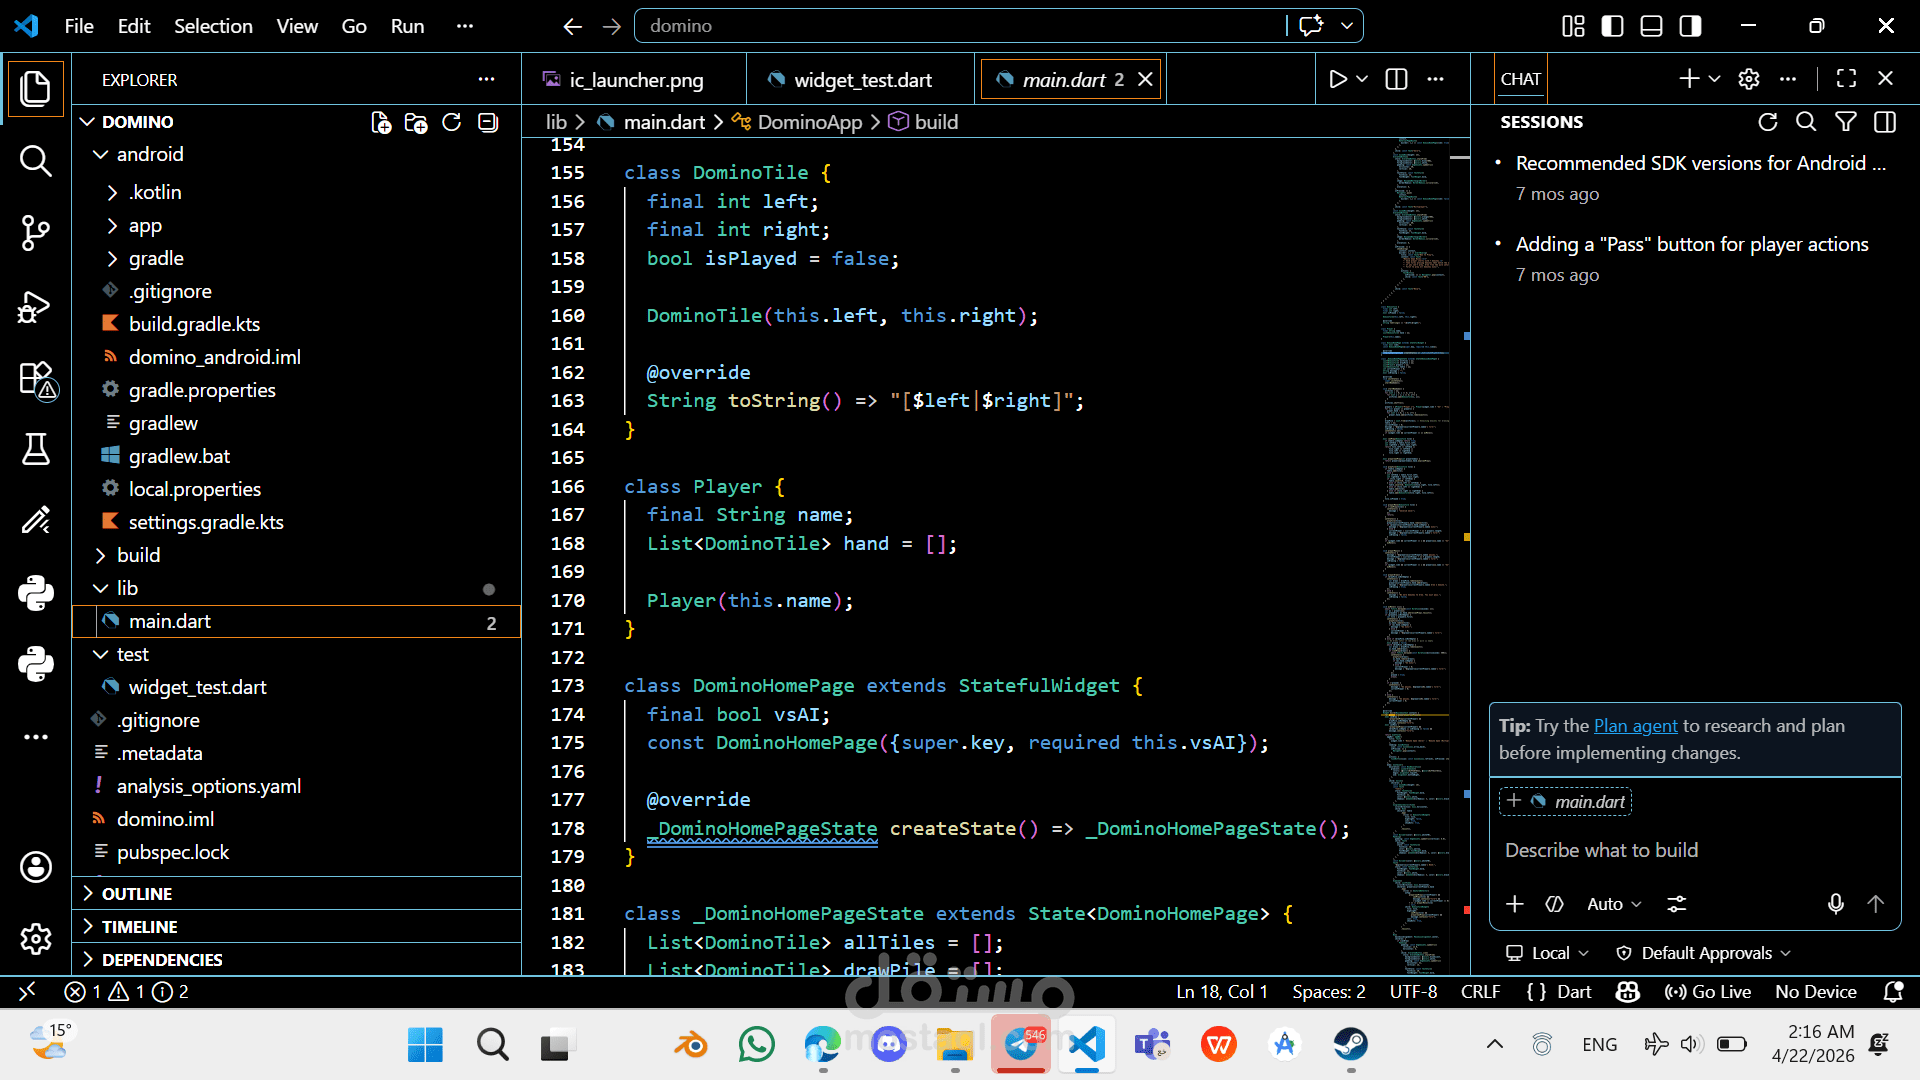The width and height of the screenshot is (1920, 1080).
Task: Click the Plan agent link
Action: click(1635, 726)
